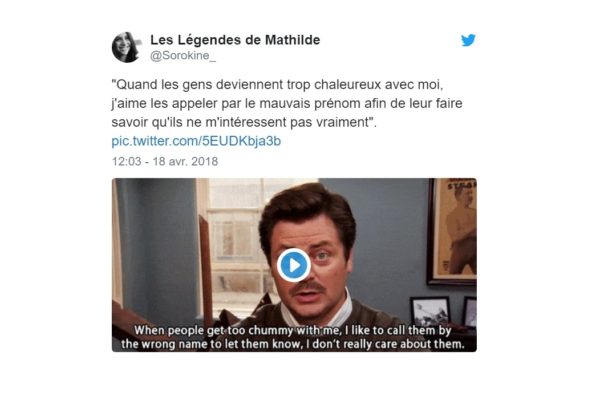Click the word chaleureux in the tweet
The width and height of the screenshot is (600, 400).
(347, 85)
